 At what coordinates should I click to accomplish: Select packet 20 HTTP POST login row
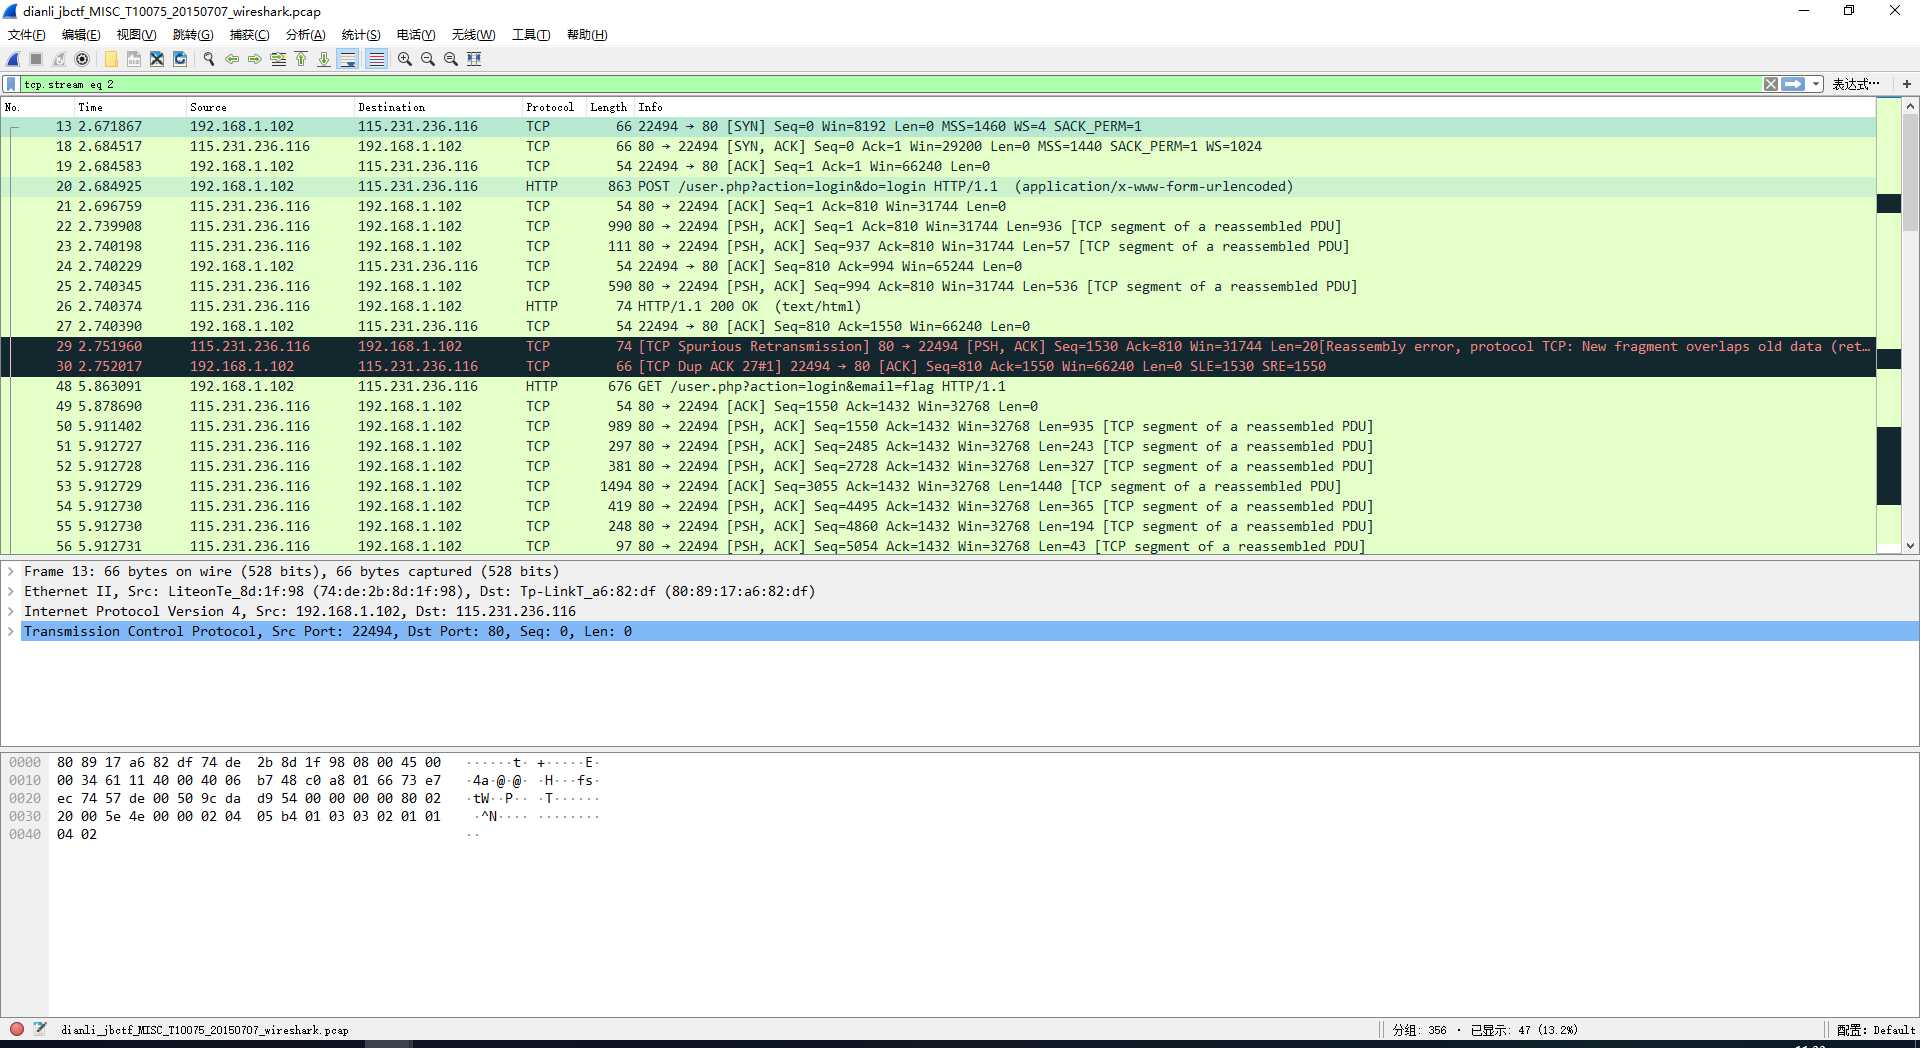[938, 186]
